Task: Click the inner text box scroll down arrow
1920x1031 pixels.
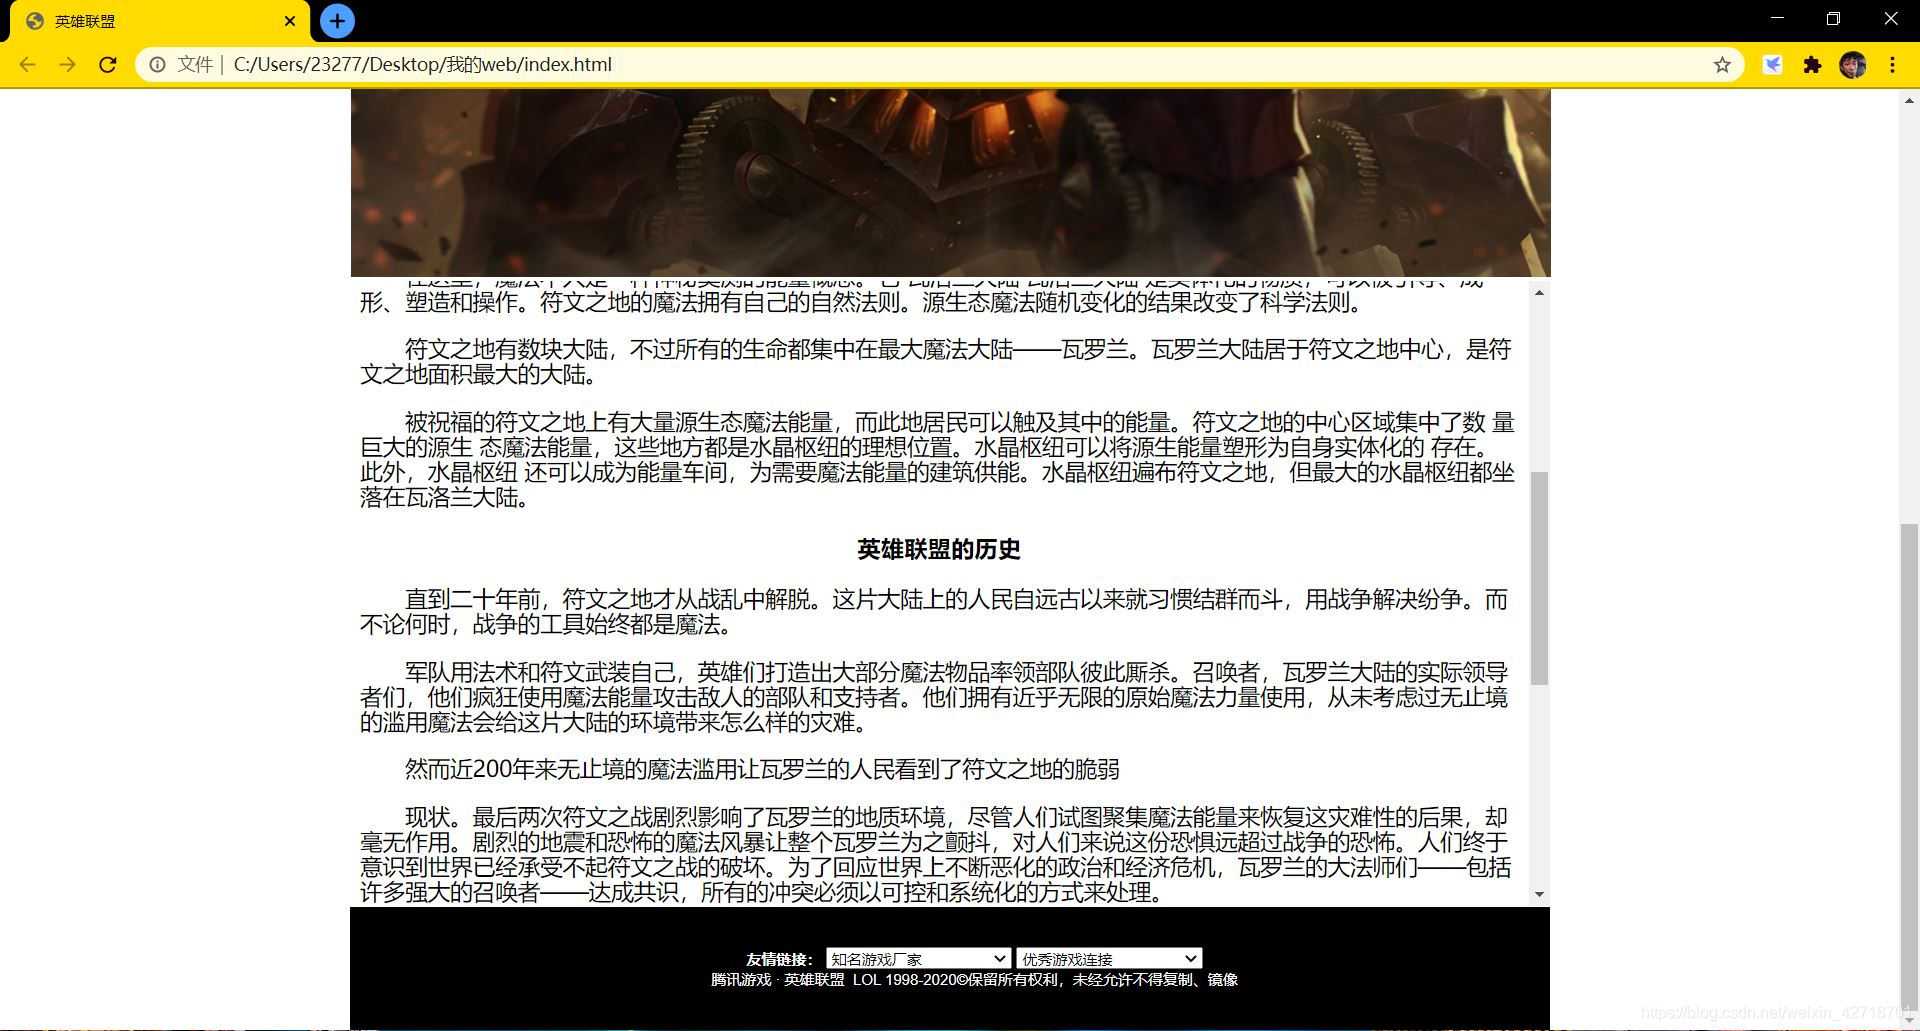Action: click(1539, 894)
